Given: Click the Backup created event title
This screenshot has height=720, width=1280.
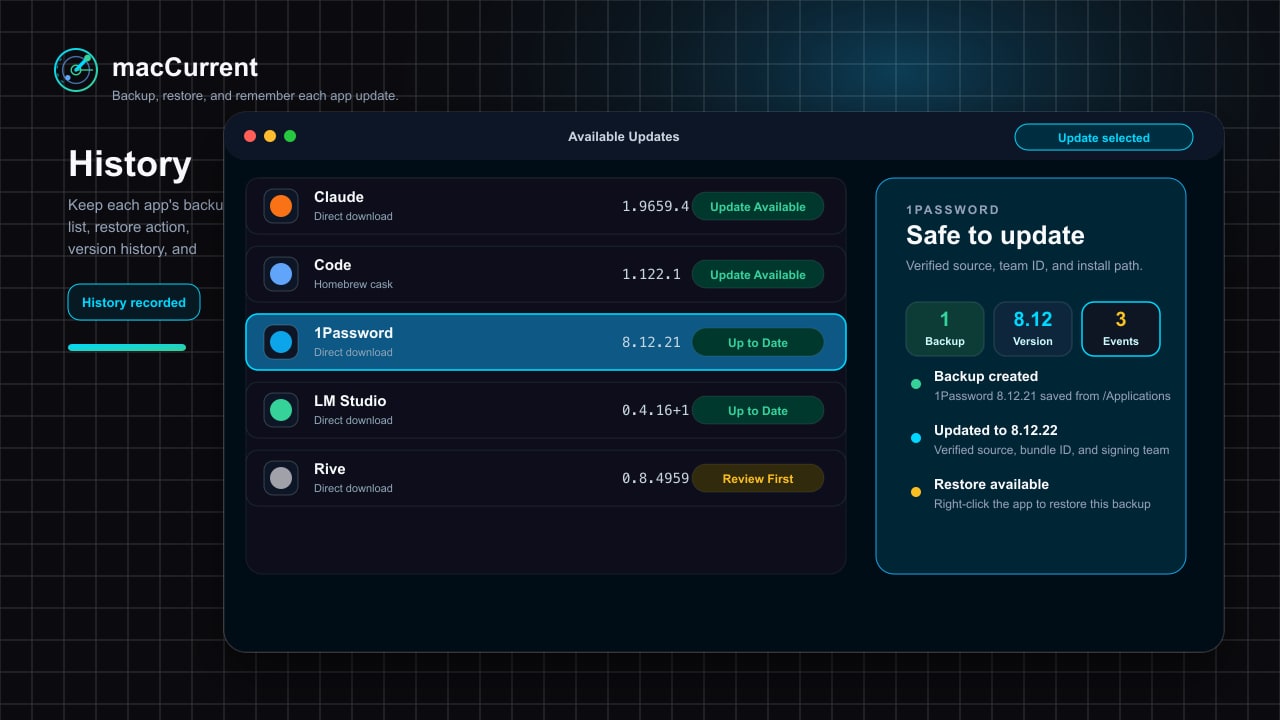Looking at the screenshot, I should point(986,376).
